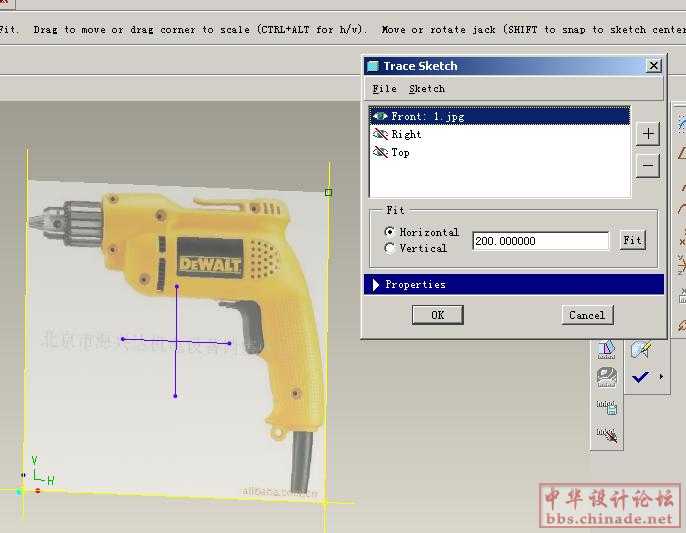The image size is (686, 533).
Task: Select the Front: 1.jpg list row
Action: [x=500, y=116]
